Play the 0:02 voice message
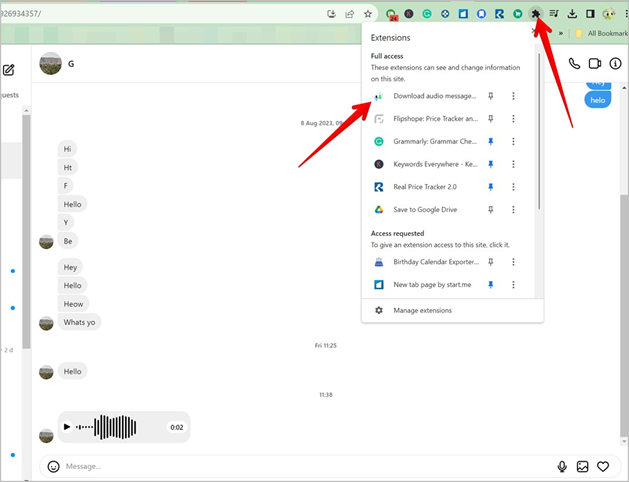The image size is (629, 482). click(67, 427)
